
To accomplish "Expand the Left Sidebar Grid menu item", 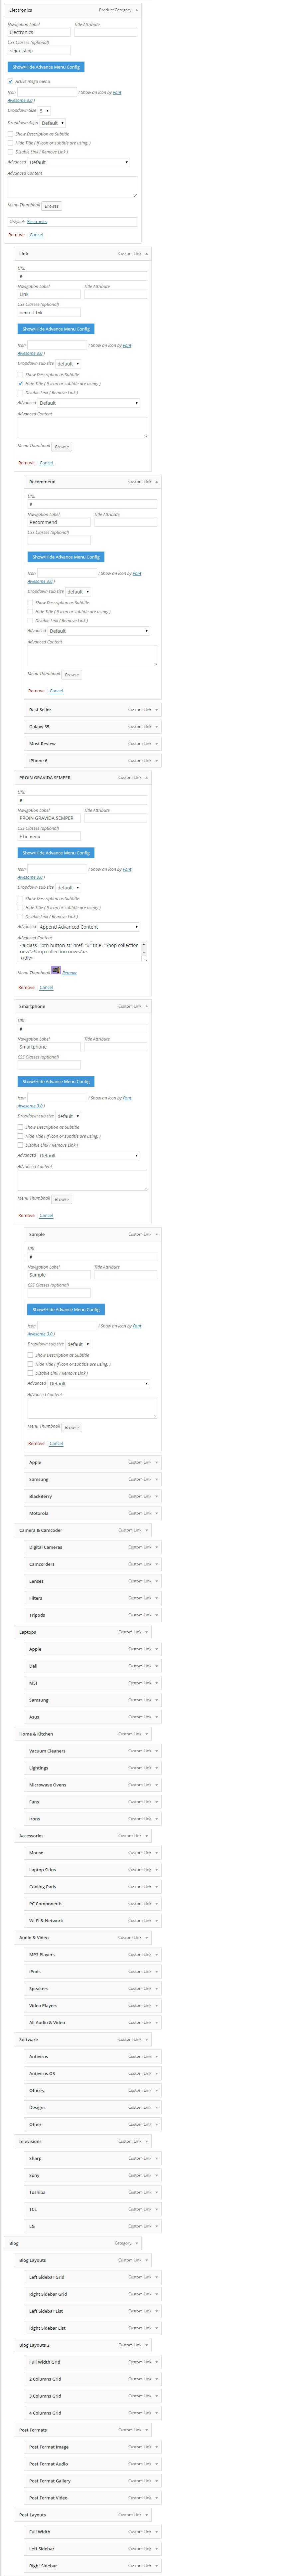I will point(156,2277).
